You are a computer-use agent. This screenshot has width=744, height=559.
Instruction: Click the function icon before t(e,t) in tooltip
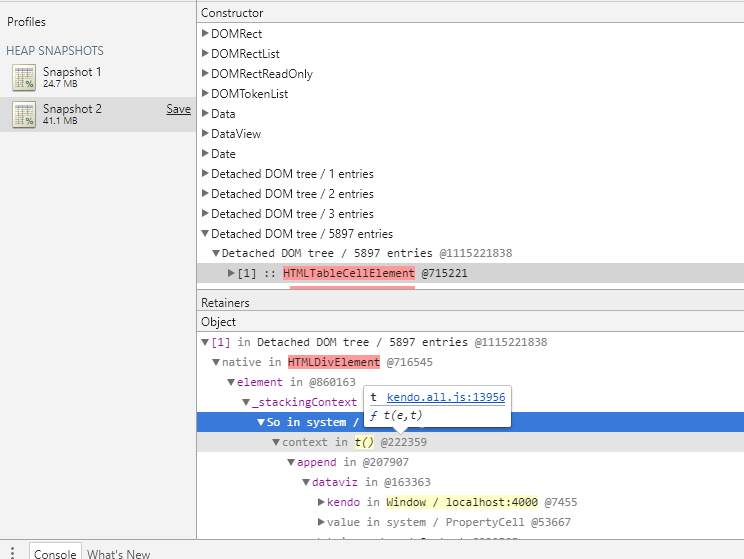[373, 416]
